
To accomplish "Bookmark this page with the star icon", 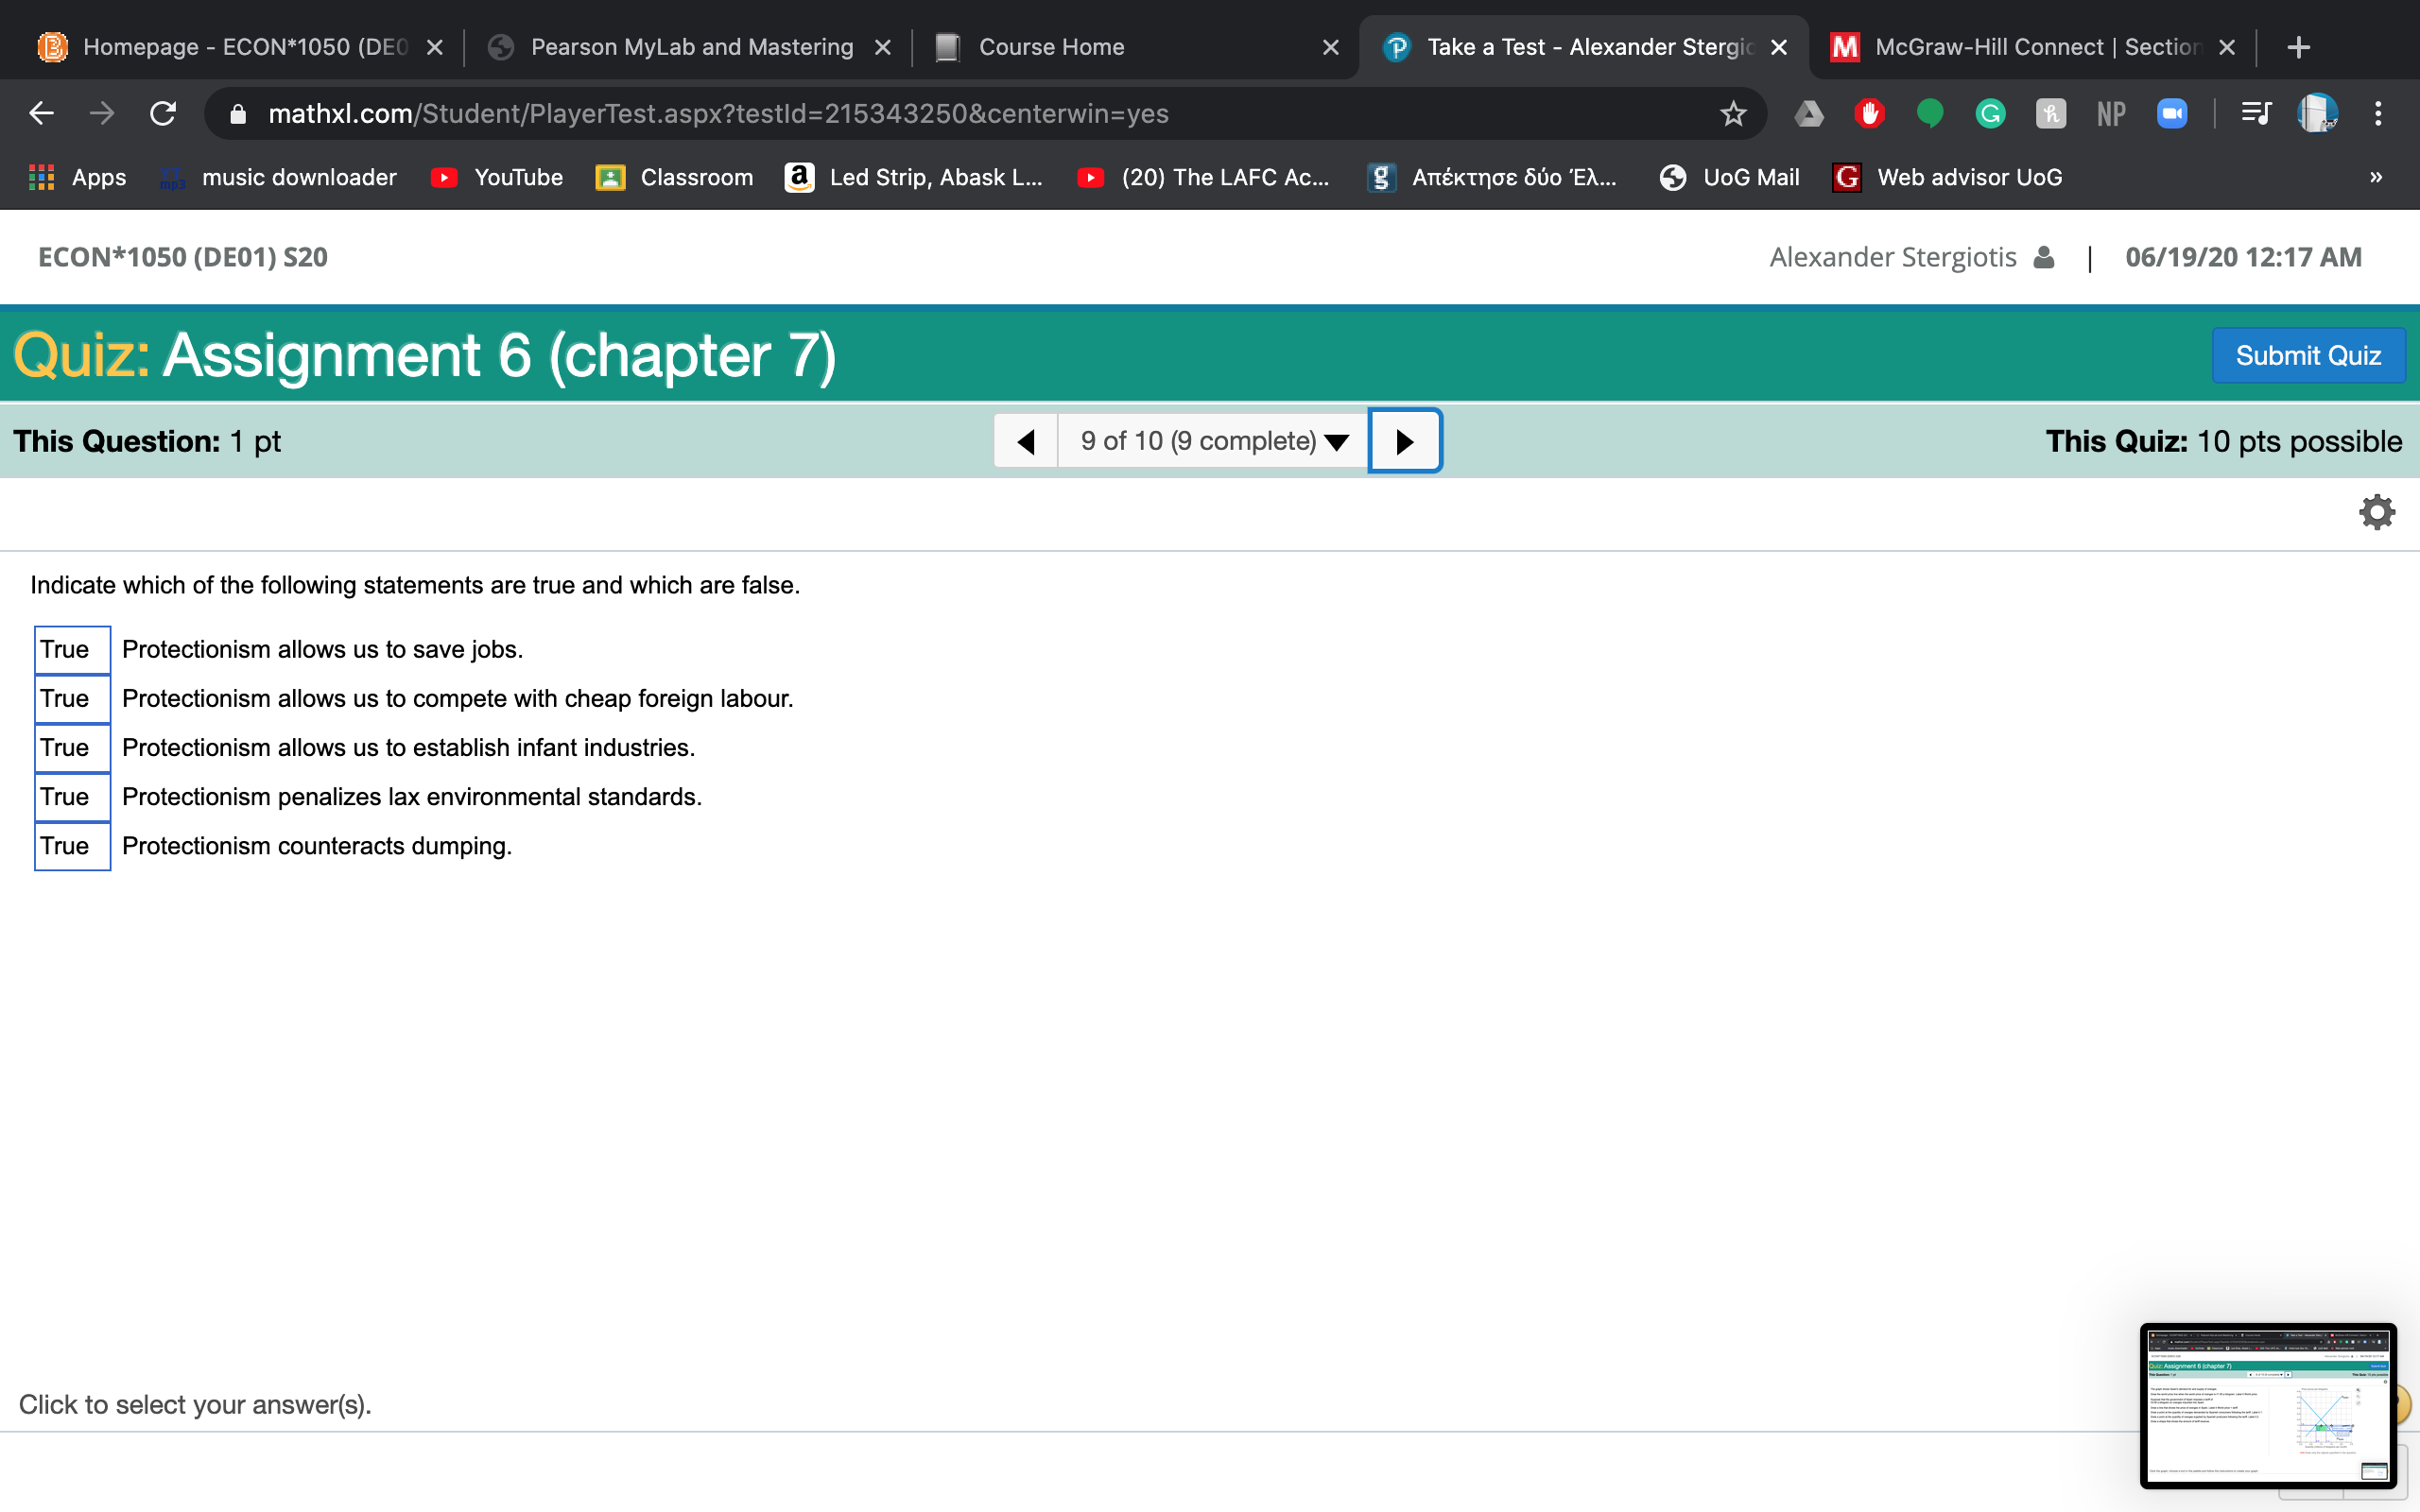I will click(x=1733, y=113).
